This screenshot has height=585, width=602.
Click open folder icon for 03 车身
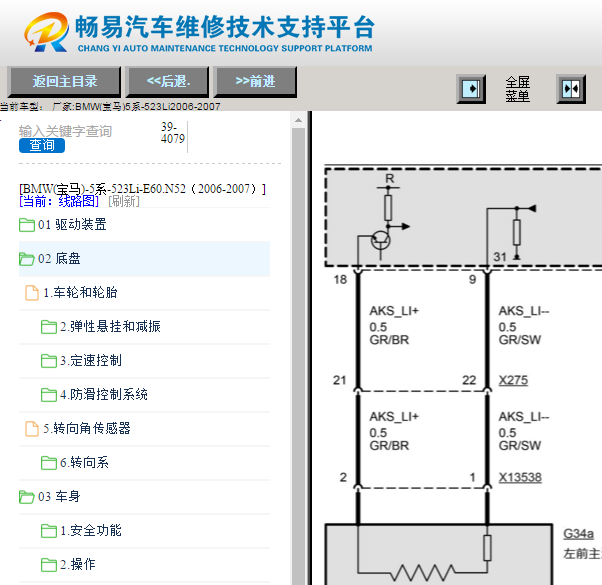(27, 497)
